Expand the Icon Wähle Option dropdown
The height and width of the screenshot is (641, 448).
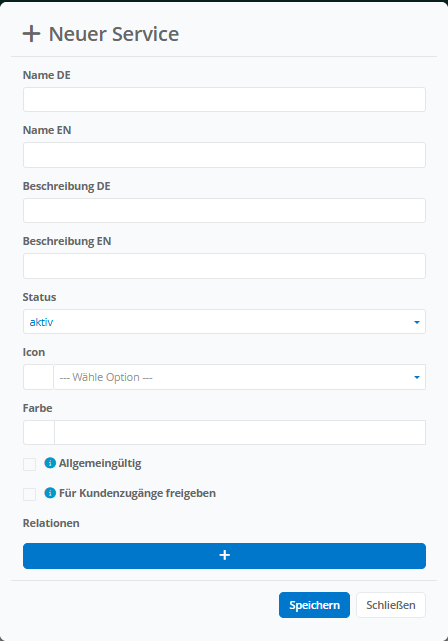tap(240, 377)
